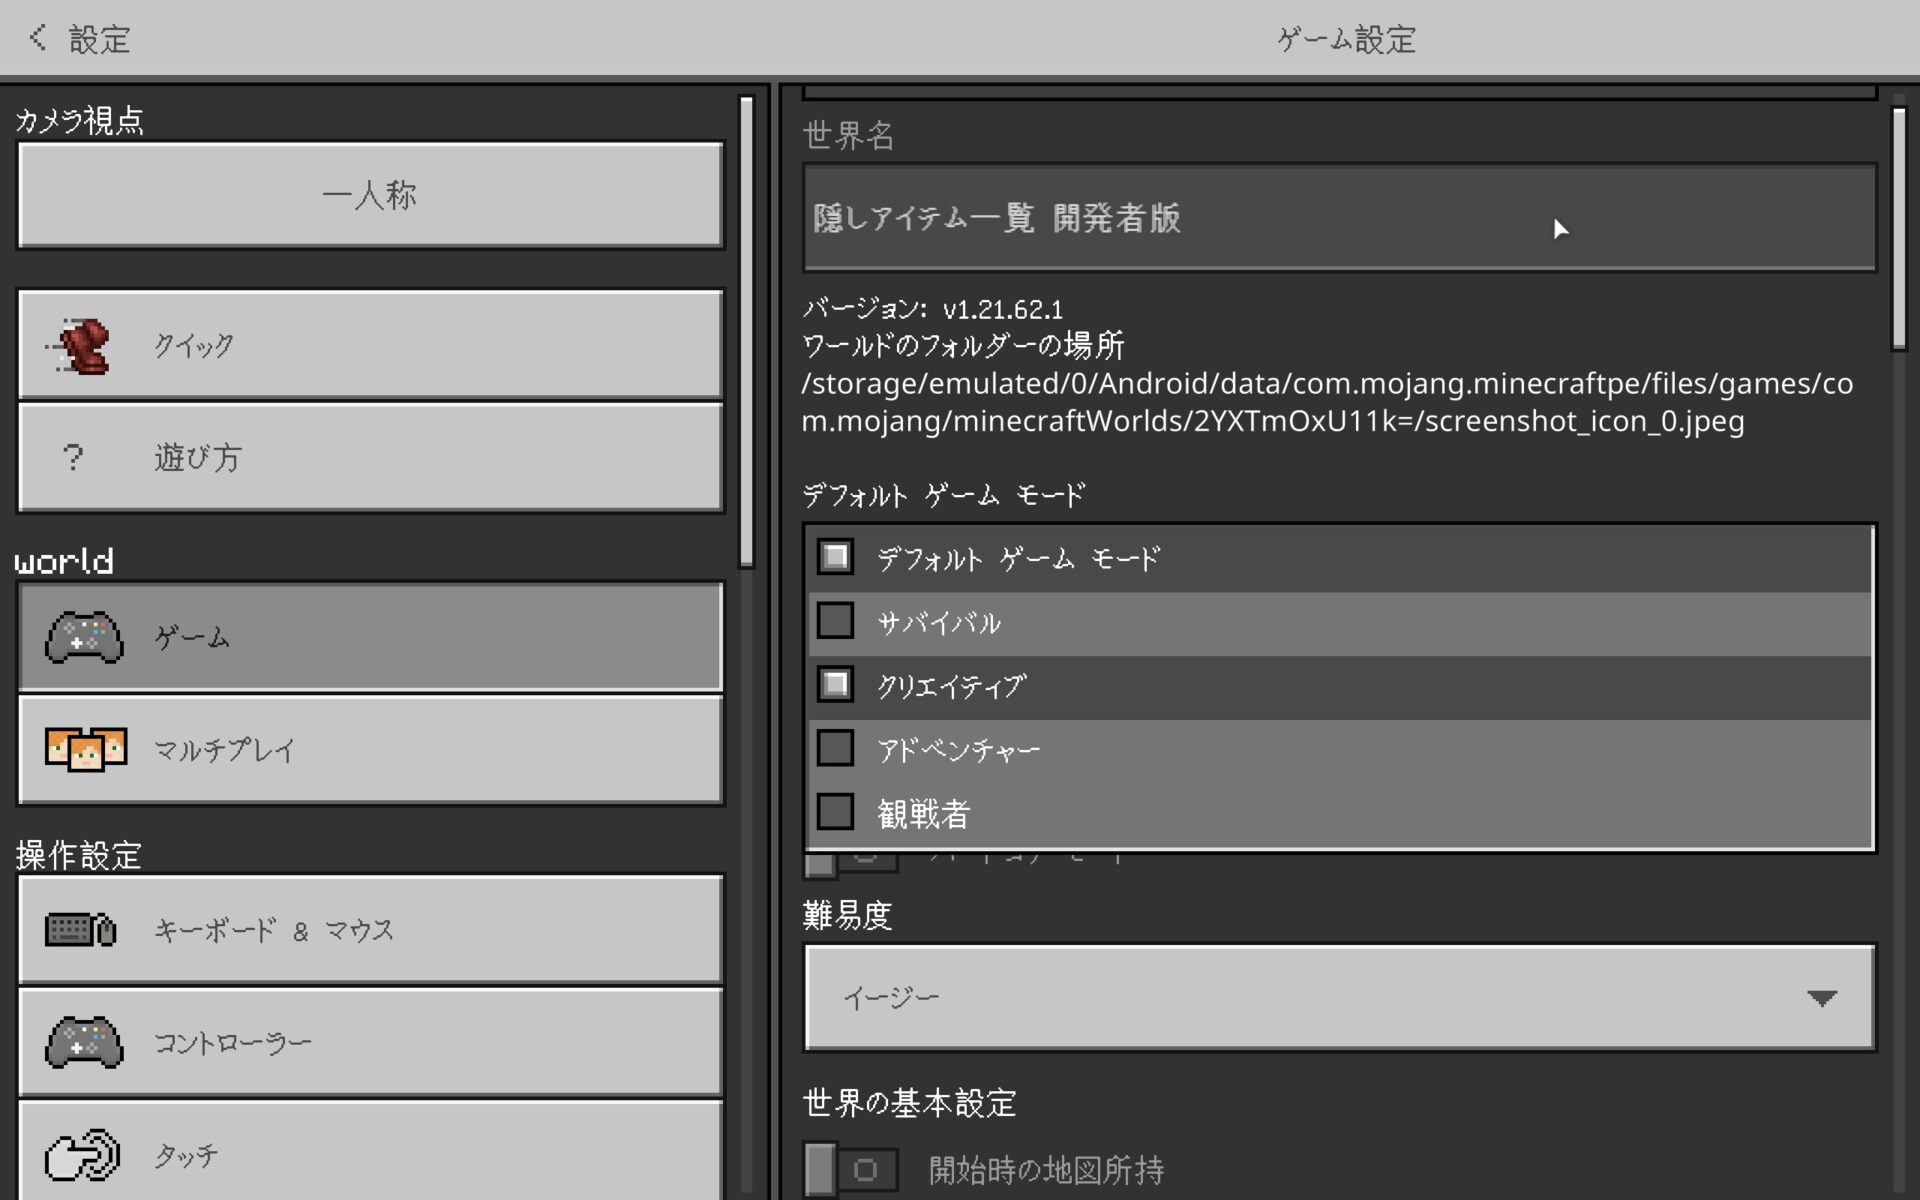Click the ワールドのフォルダーの場所 label
1920x1200 pixels.
coord(963,346)
